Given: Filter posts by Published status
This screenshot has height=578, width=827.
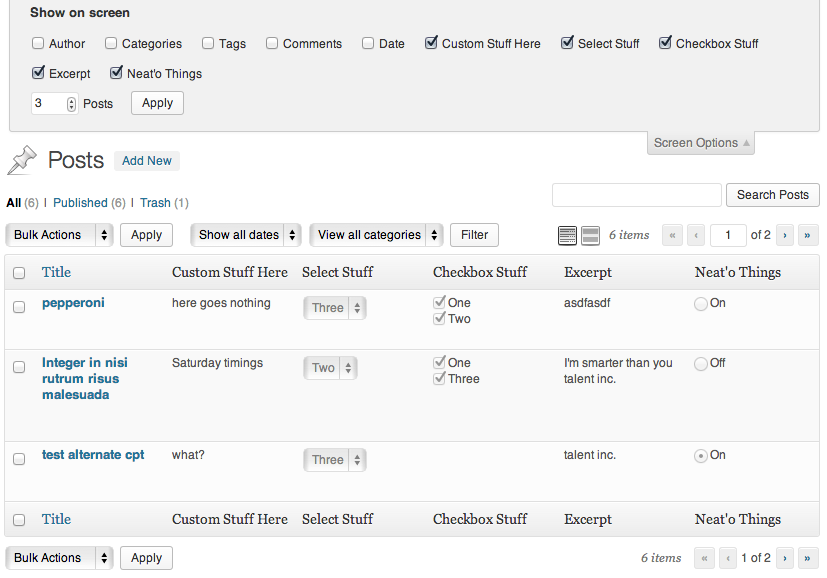Looking at the screenshot, I should [80, 203].
